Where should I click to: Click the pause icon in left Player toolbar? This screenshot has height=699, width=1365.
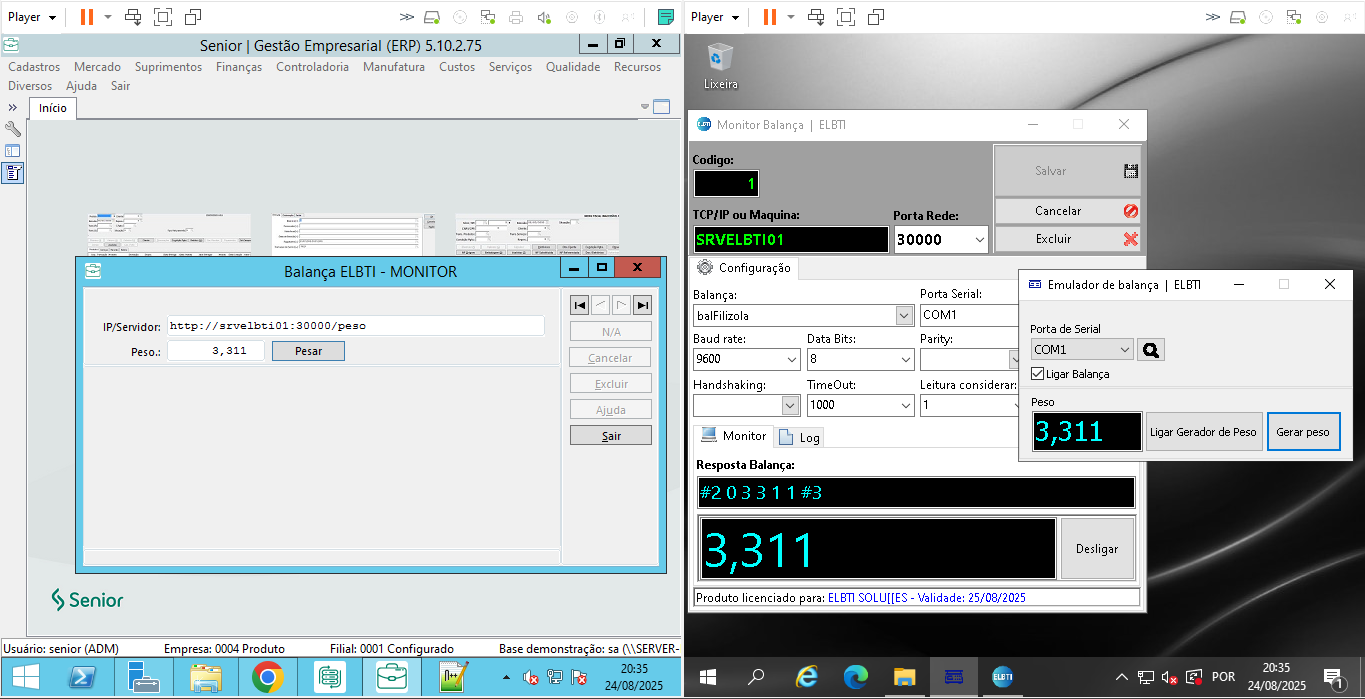(x=86, y=17)
